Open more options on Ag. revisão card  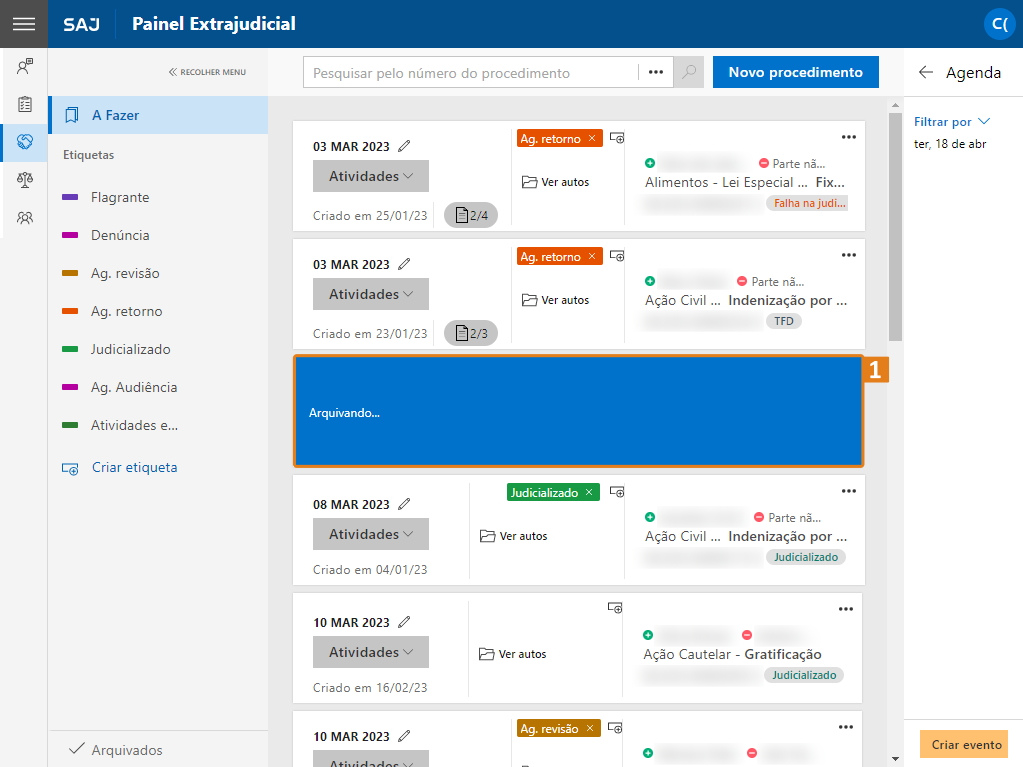(x=846, y=727)
